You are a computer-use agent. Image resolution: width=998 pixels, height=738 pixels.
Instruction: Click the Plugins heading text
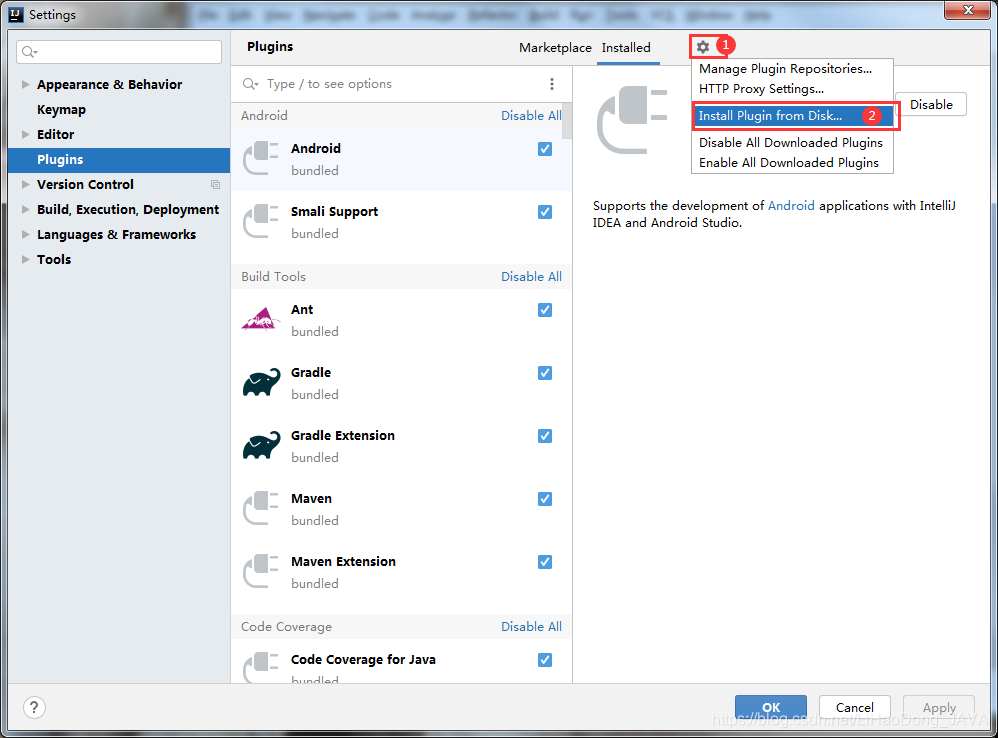point(270,46)
